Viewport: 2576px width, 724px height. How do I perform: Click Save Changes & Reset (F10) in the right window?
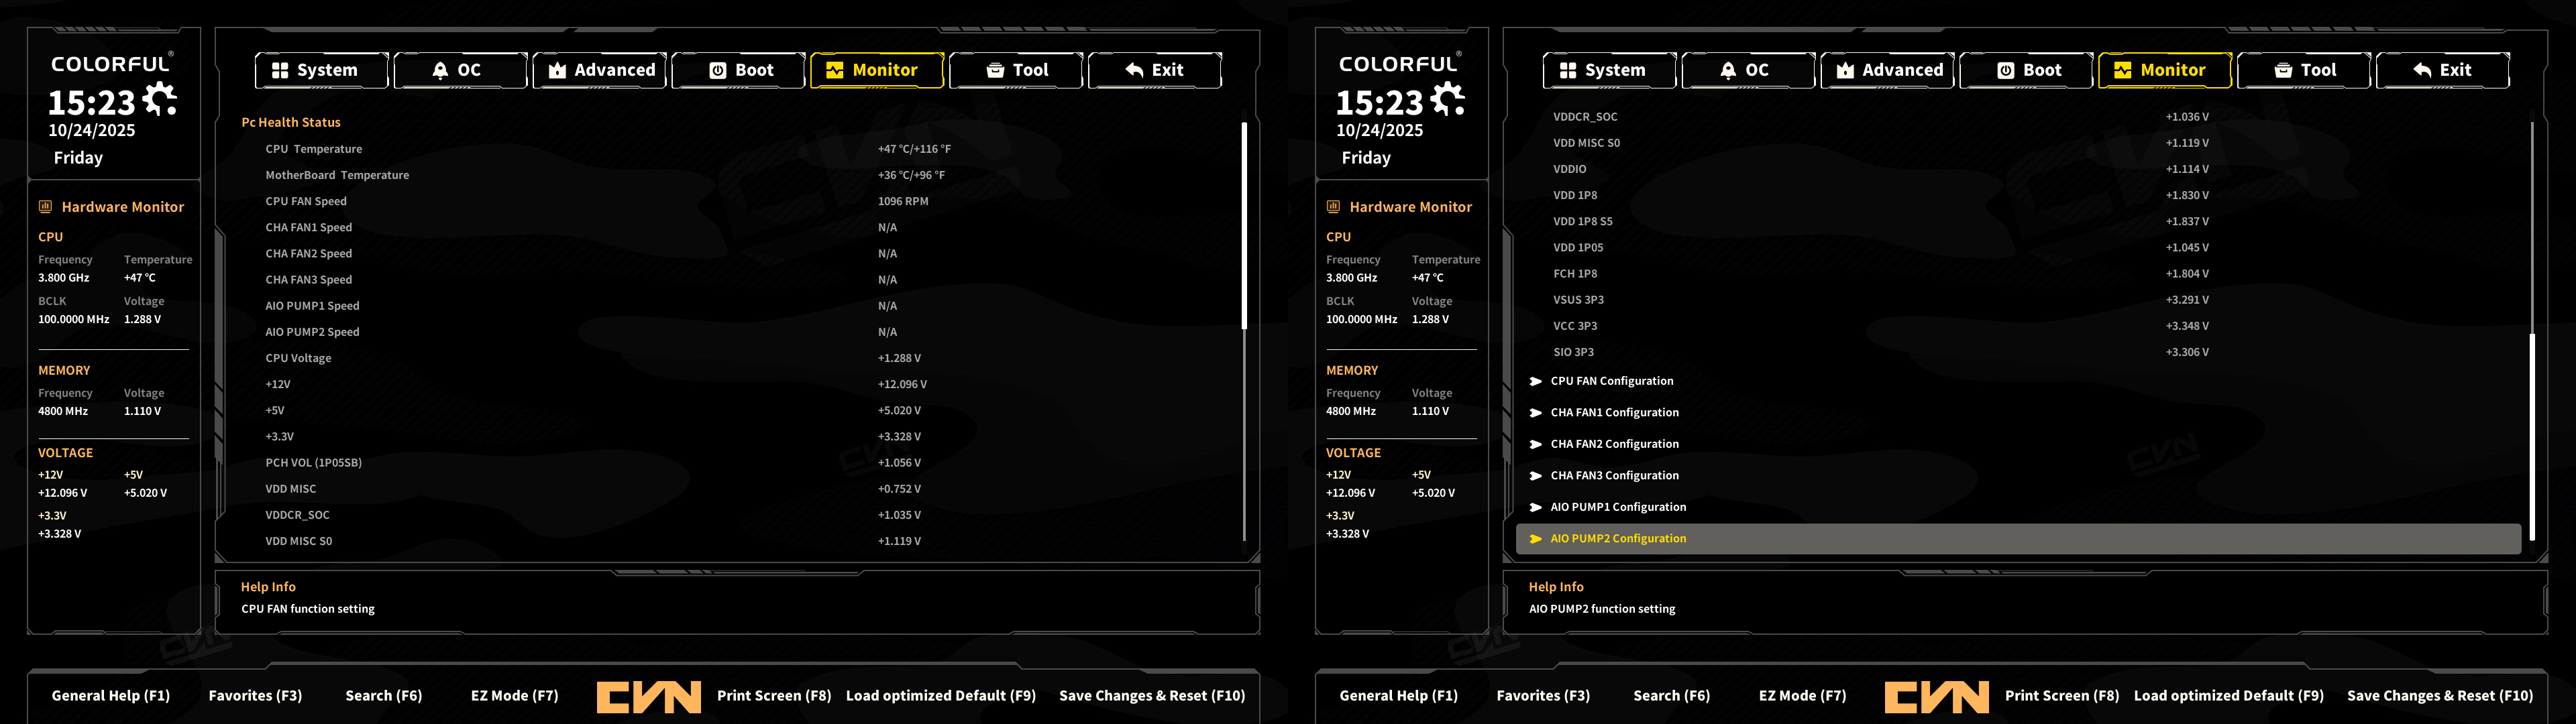tap(2439, 695)
